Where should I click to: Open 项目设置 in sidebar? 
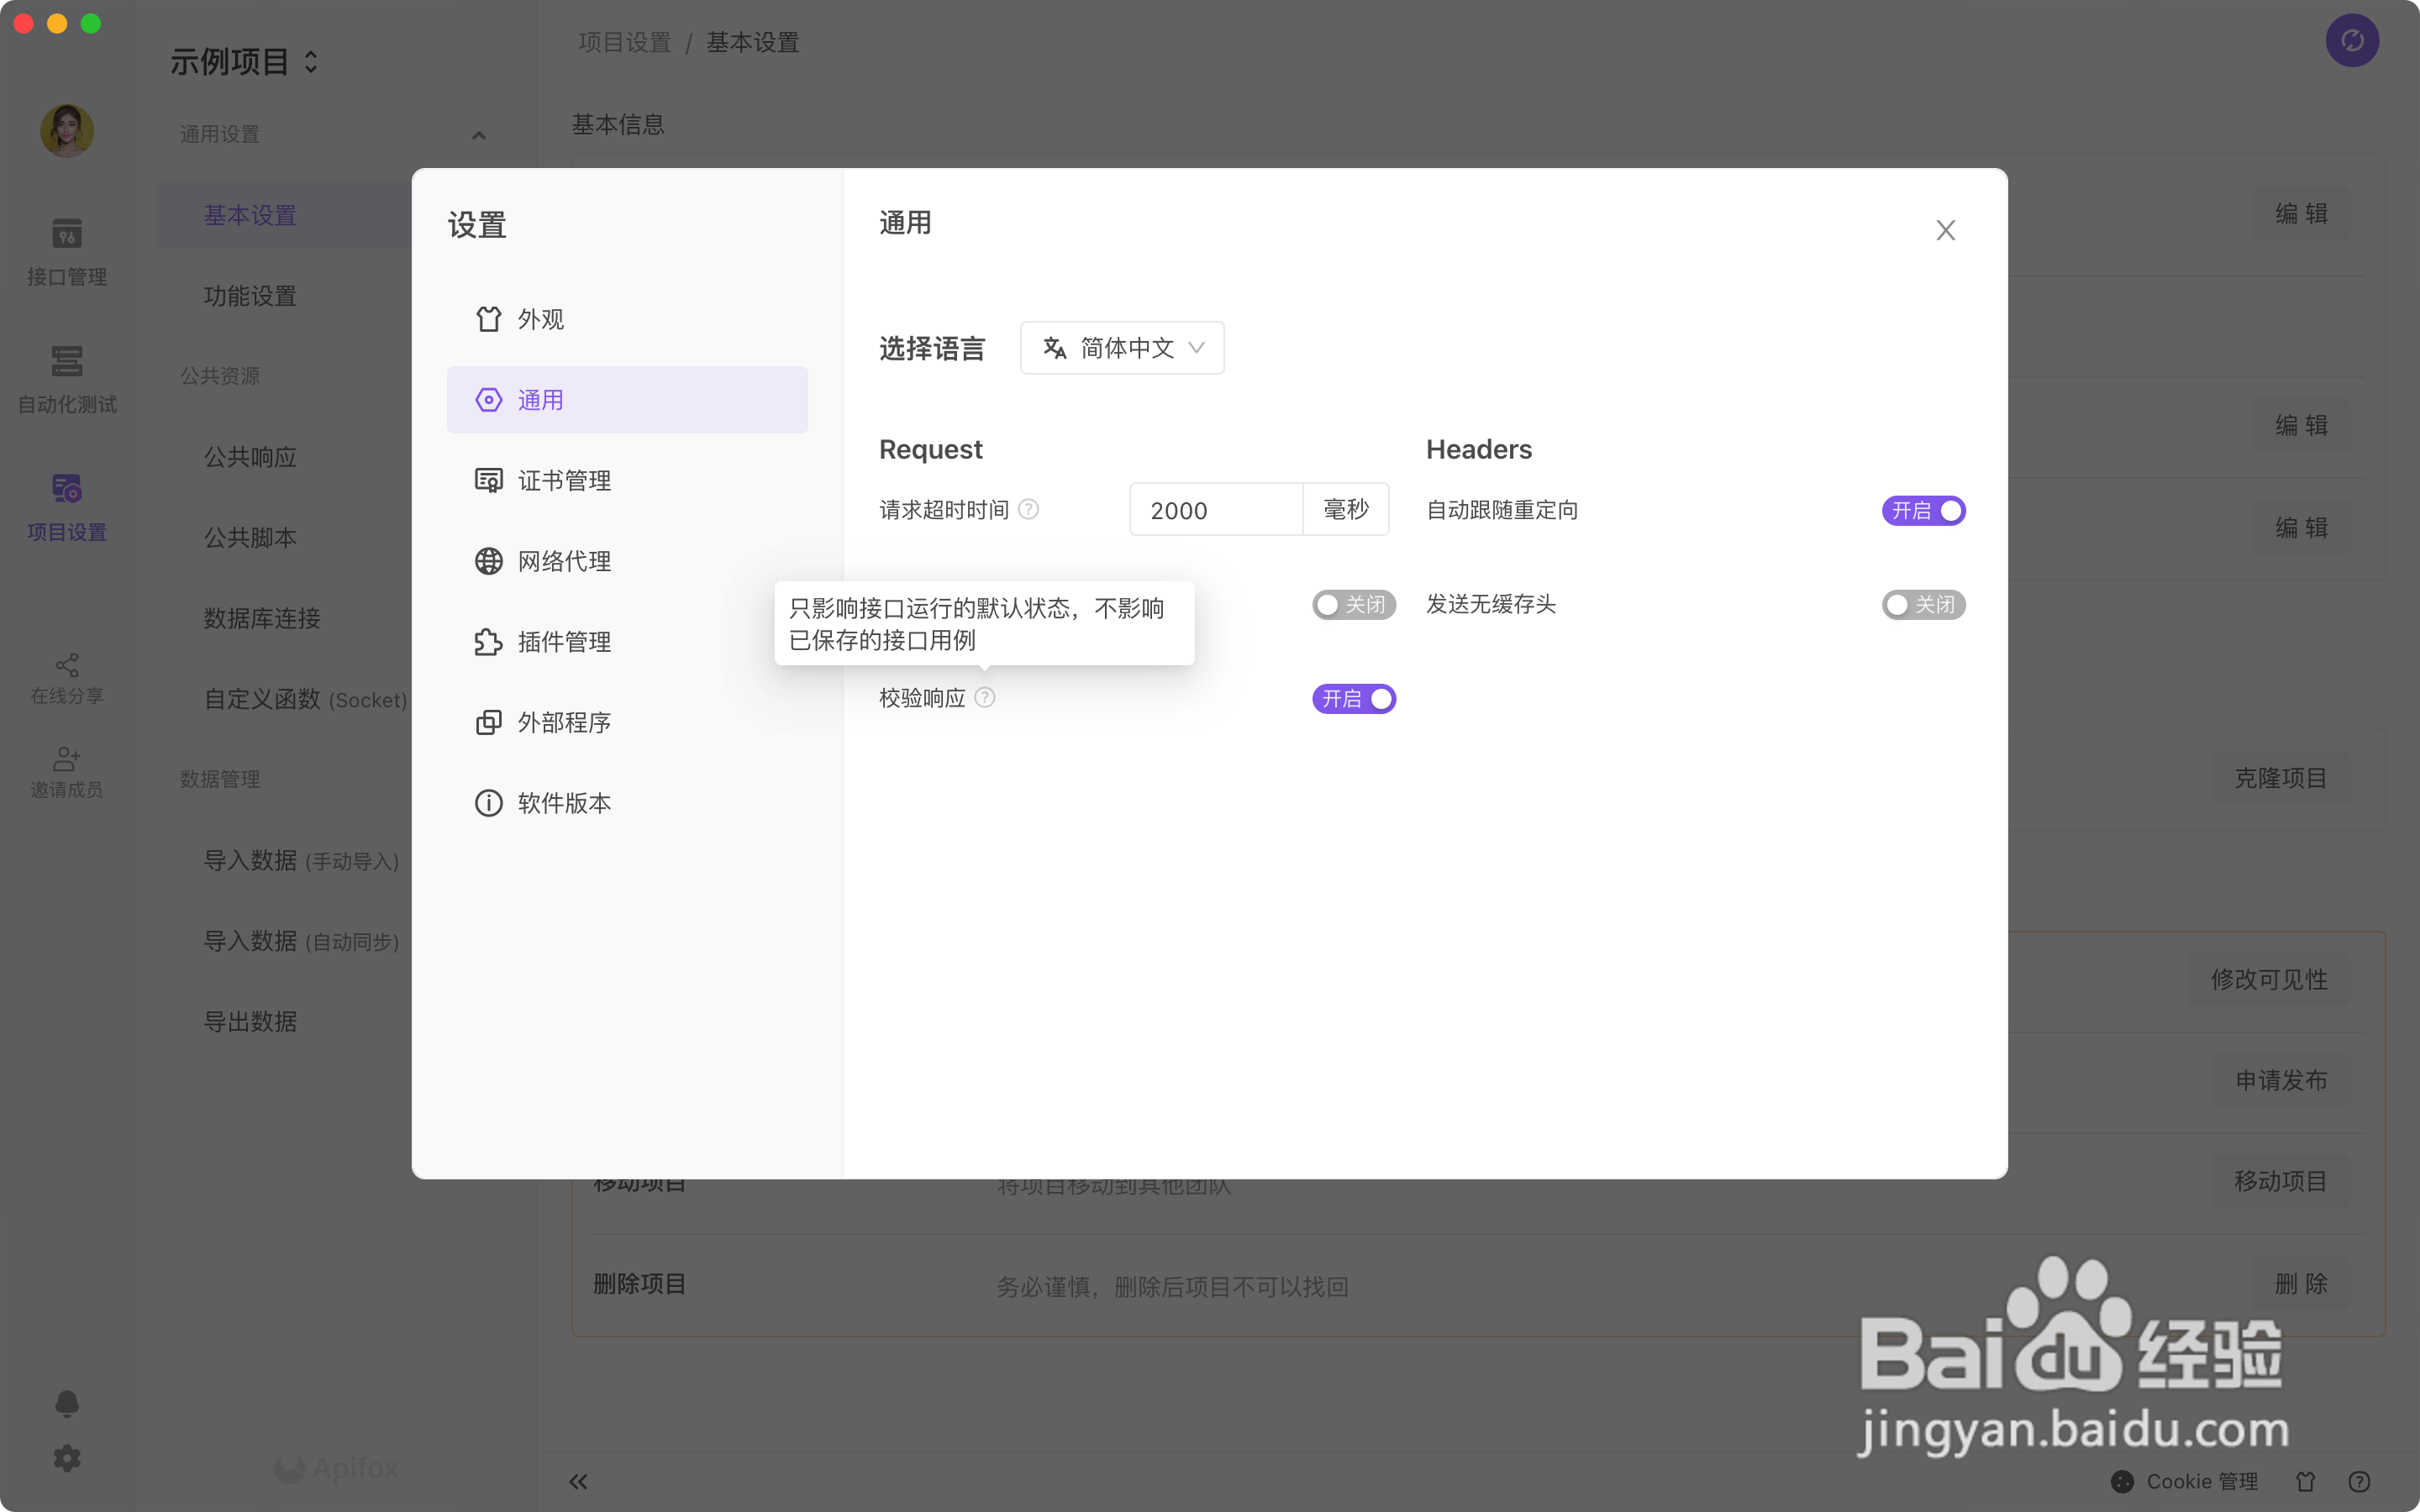[x=67, y=508]
